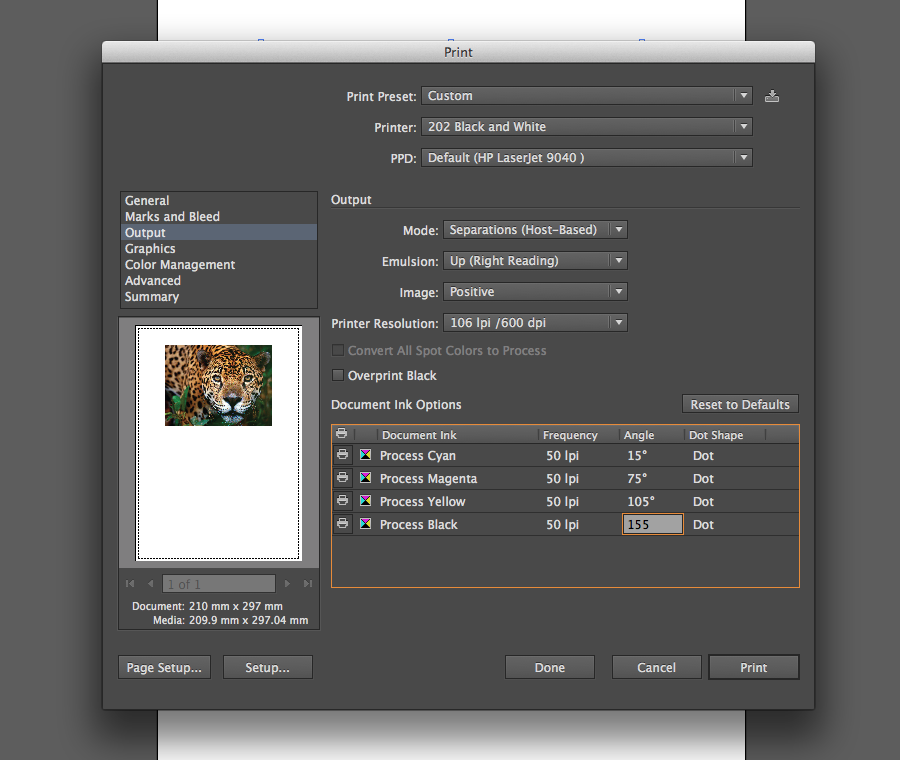
Task: Click Process Yellow angle 105°
Action: click(641, 501)
